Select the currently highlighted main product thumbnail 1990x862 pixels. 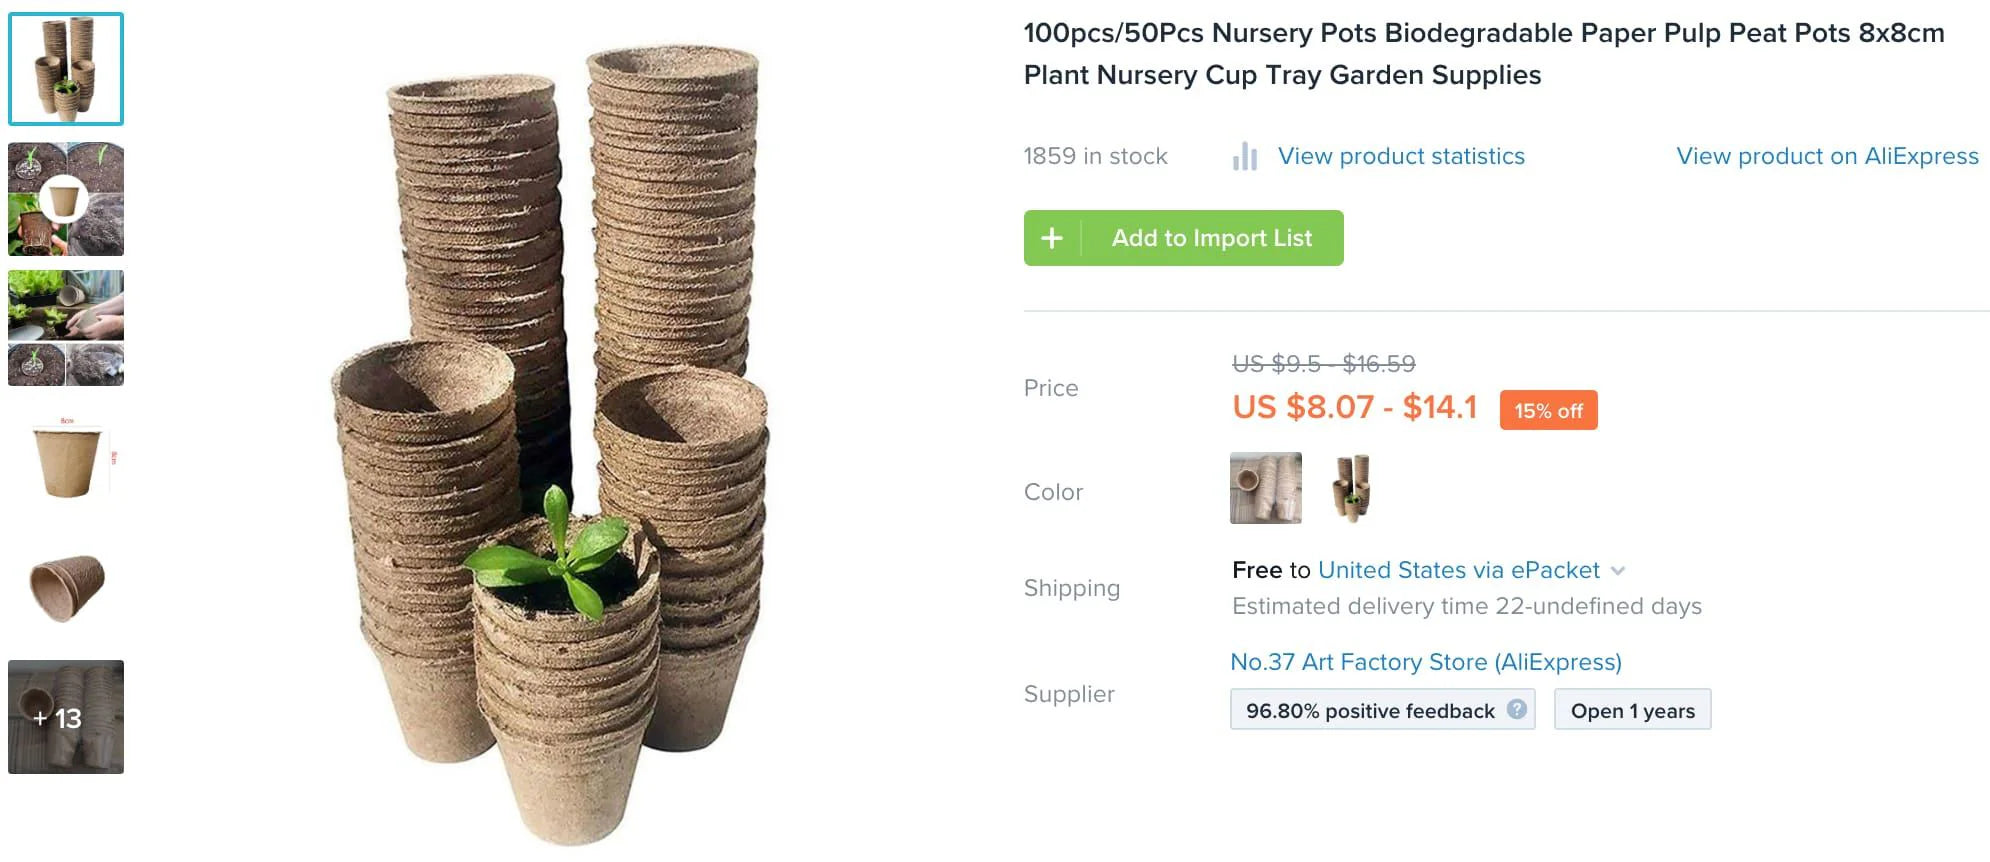pos(66,68)
